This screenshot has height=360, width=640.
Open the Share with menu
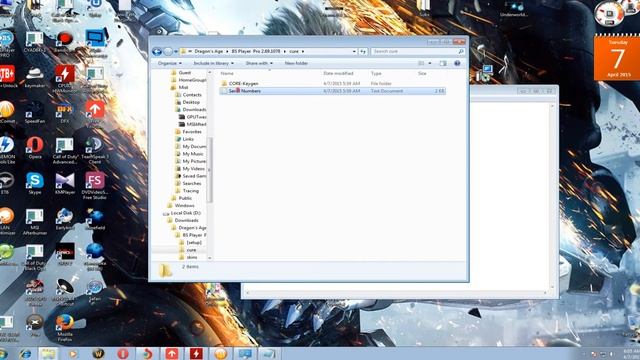pyautogui.click(x=259, y=63)
